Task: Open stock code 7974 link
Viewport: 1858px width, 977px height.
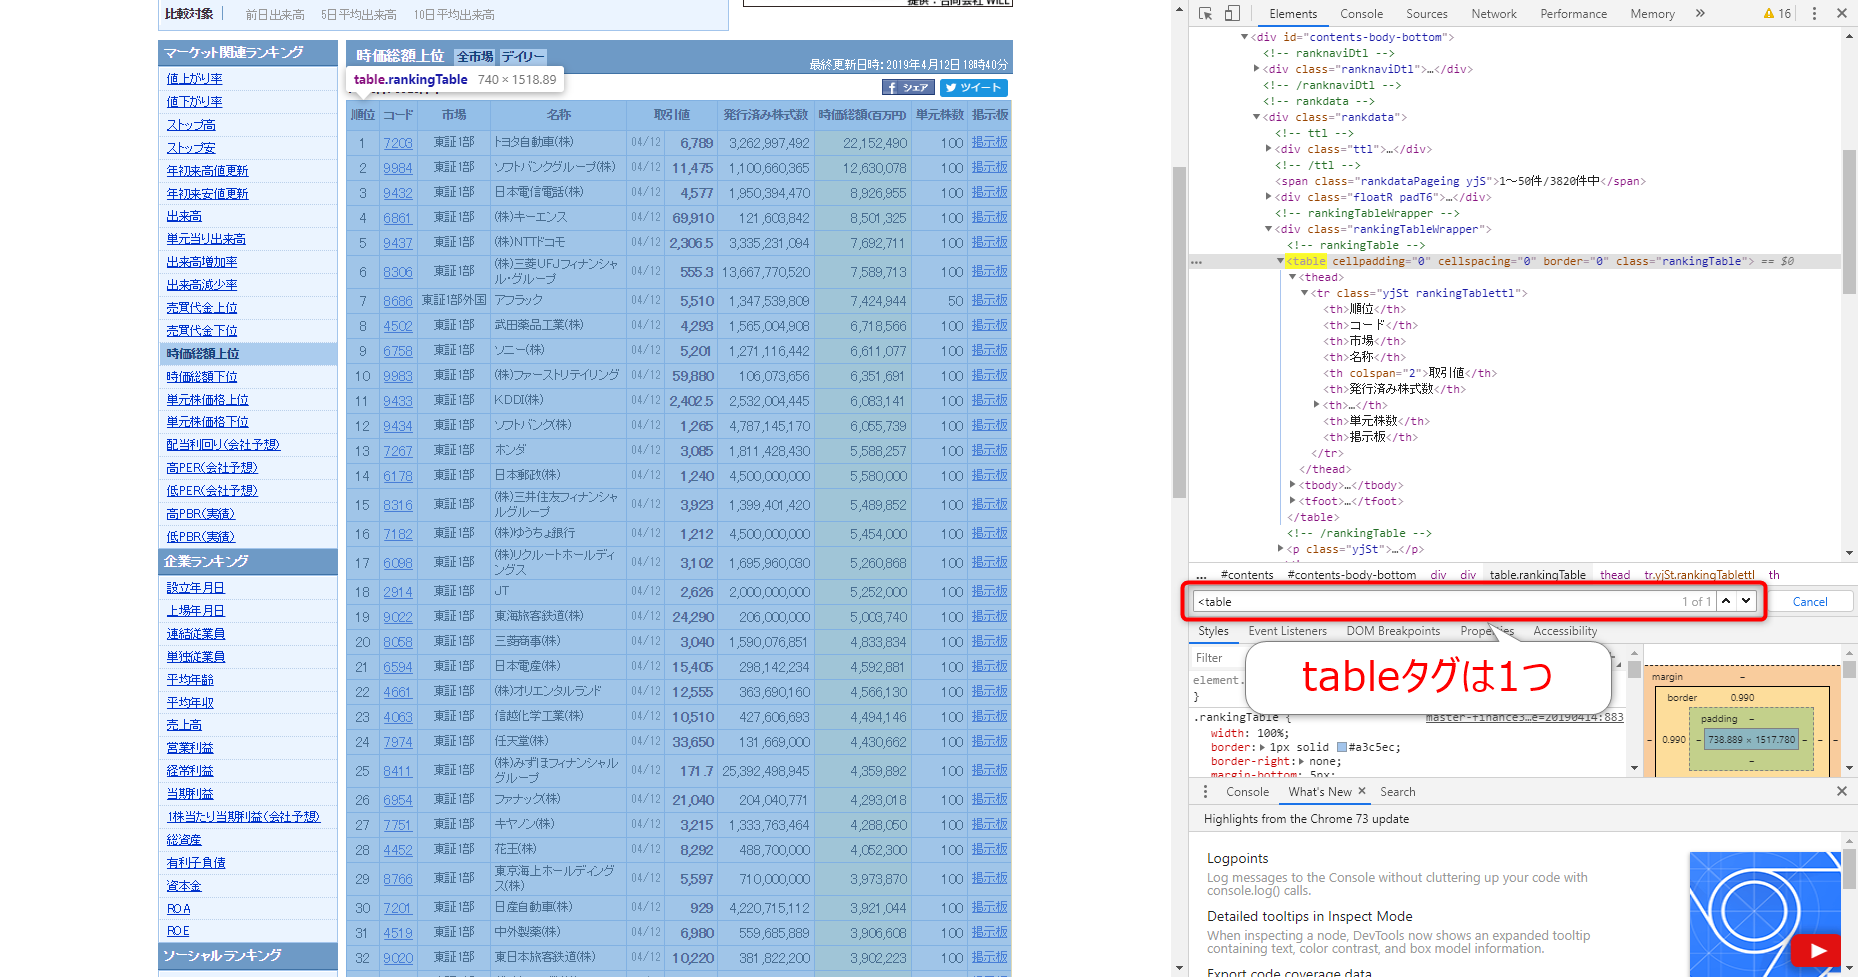Action: [398, 742]
